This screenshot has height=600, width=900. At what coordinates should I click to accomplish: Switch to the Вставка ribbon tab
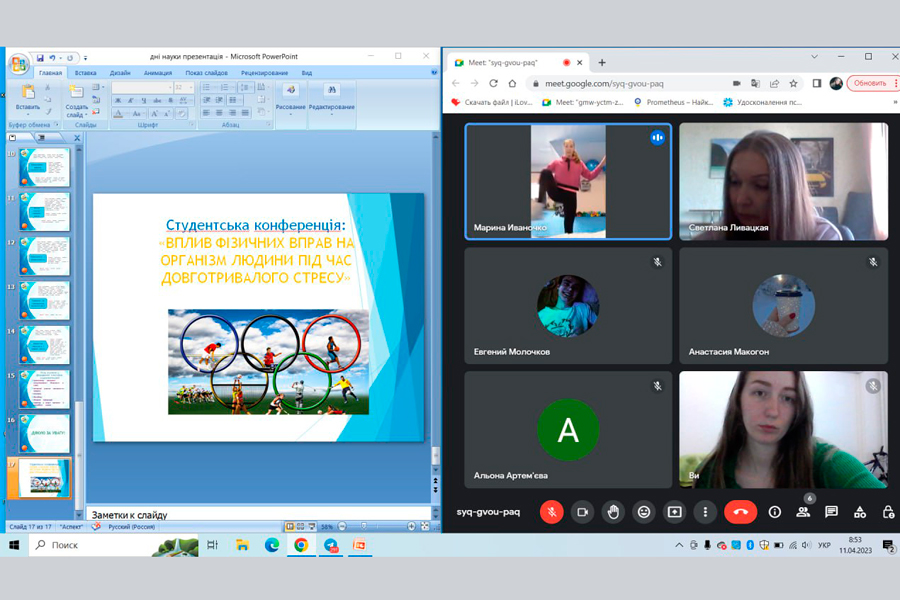[85, 73]
